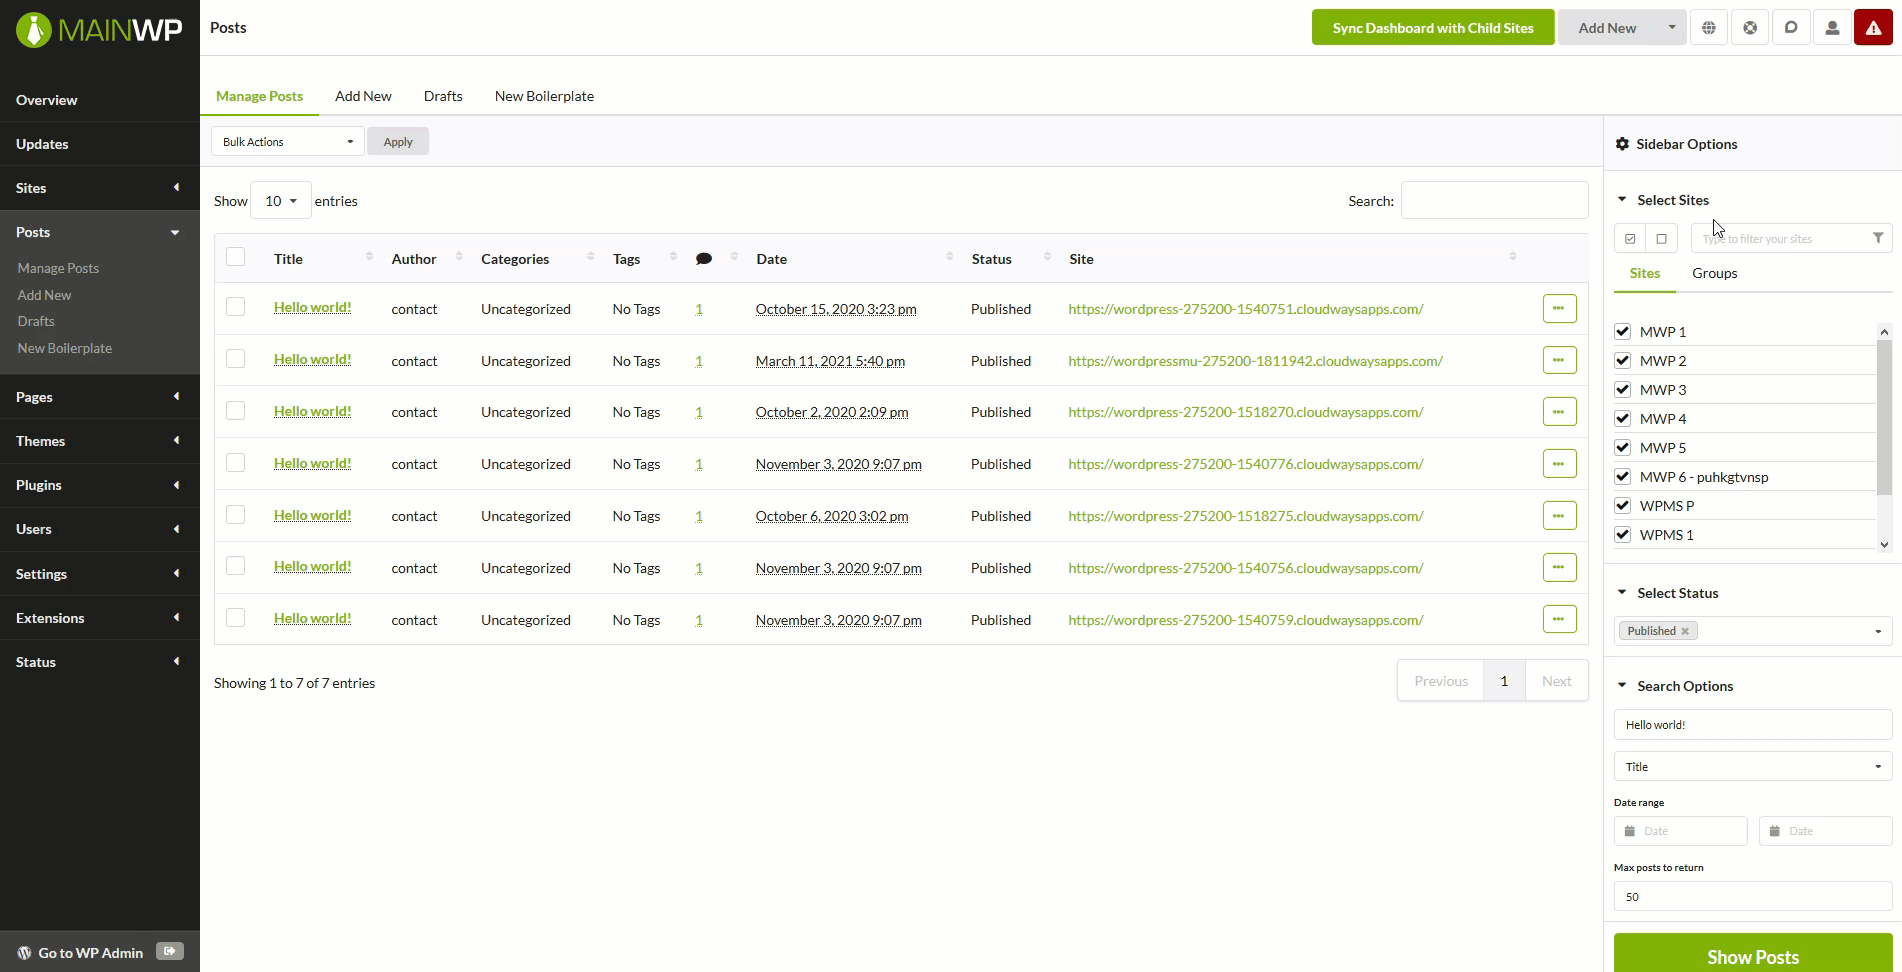Screen dimensions: 1902x972
Task: Click the red warning alert icon
Action: [1873, 28]
